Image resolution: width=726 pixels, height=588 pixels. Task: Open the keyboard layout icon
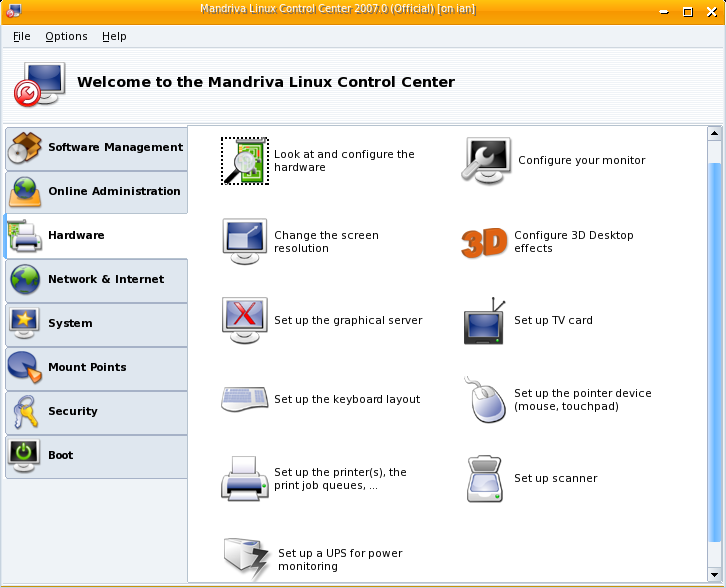[x=244, y=399]
